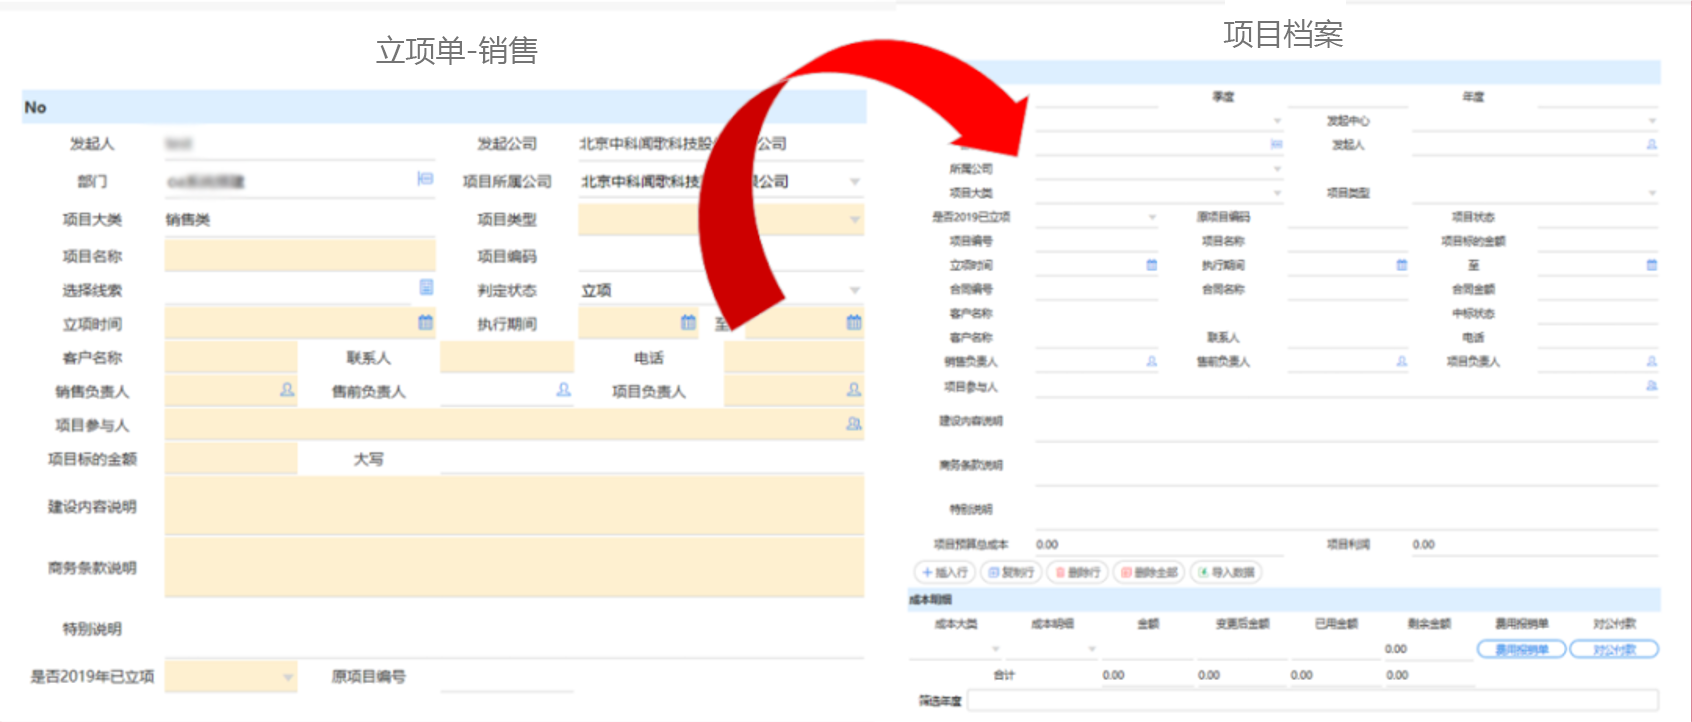This screenshot has width=1692, height=722.
Task: Click the 筛选年度 input field
Action: point(1313,700)
